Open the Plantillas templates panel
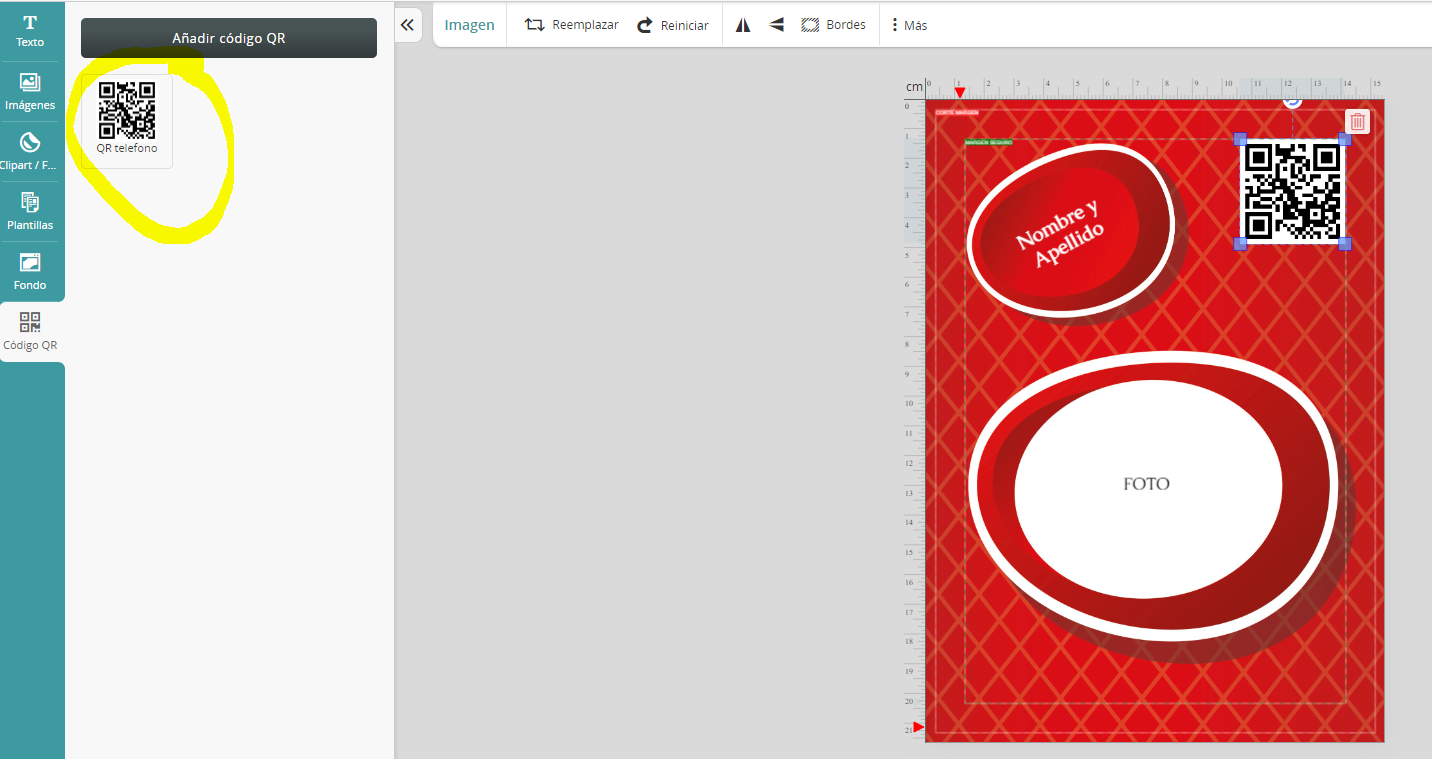The height and width of the screenshot is (759, 1432). click(x=30, y=211)
